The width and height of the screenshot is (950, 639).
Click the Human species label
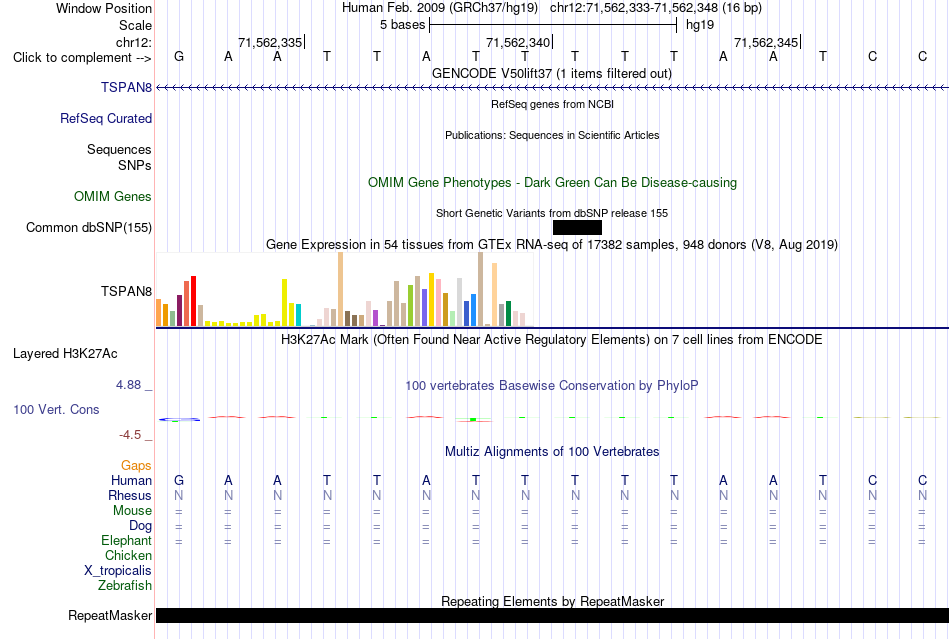click(x=131, y=480)
